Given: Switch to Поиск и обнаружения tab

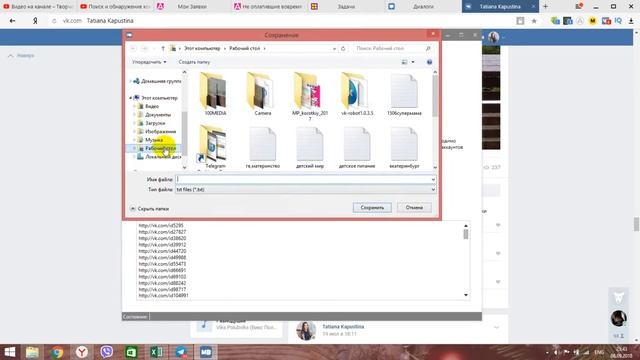Looking at the screenshot, I should point(115,7).
